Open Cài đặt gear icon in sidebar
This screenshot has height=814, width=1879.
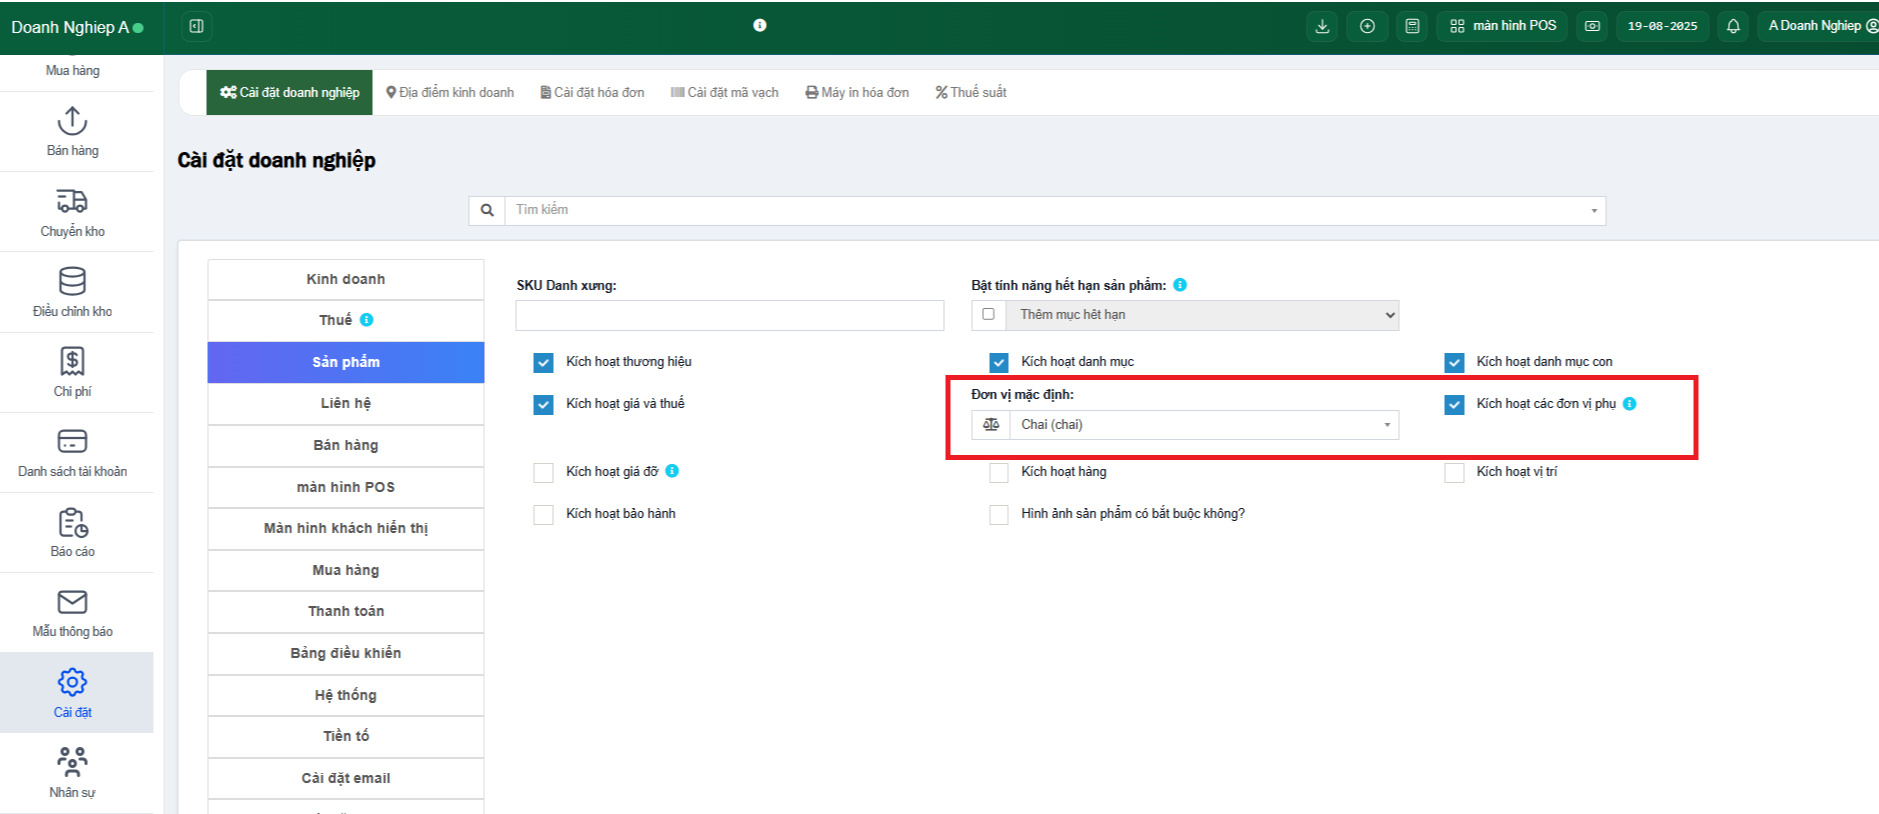coord(72,682)
